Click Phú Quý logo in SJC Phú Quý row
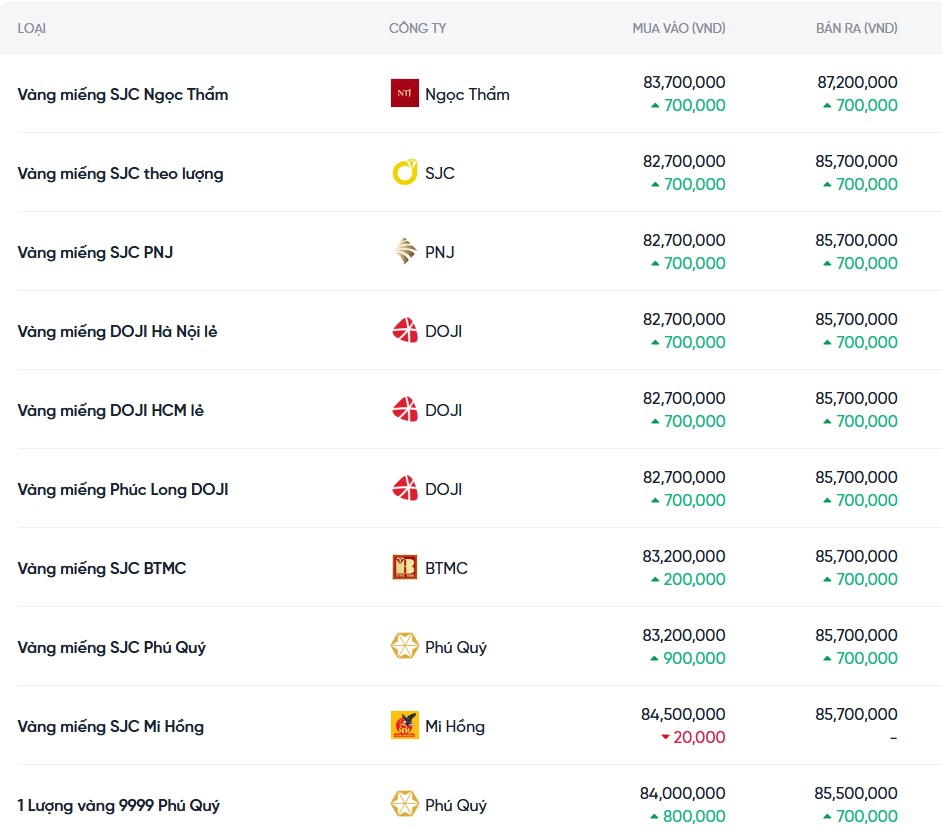942x836 pixels. coord(404,647)
